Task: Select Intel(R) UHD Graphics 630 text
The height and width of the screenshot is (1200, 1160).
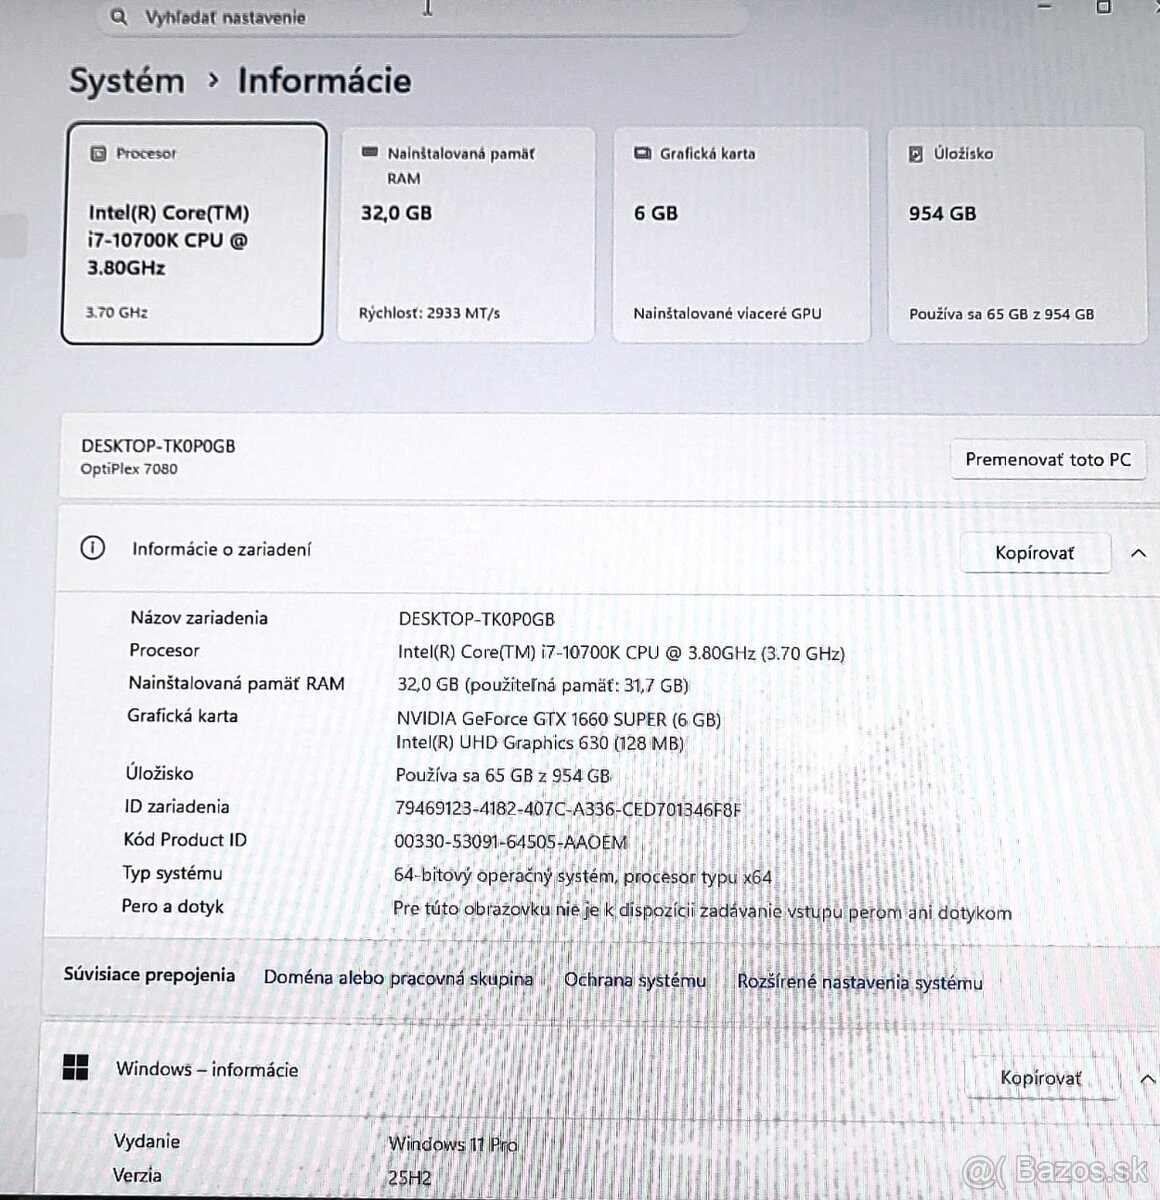Action: click(x=540, y=743)
